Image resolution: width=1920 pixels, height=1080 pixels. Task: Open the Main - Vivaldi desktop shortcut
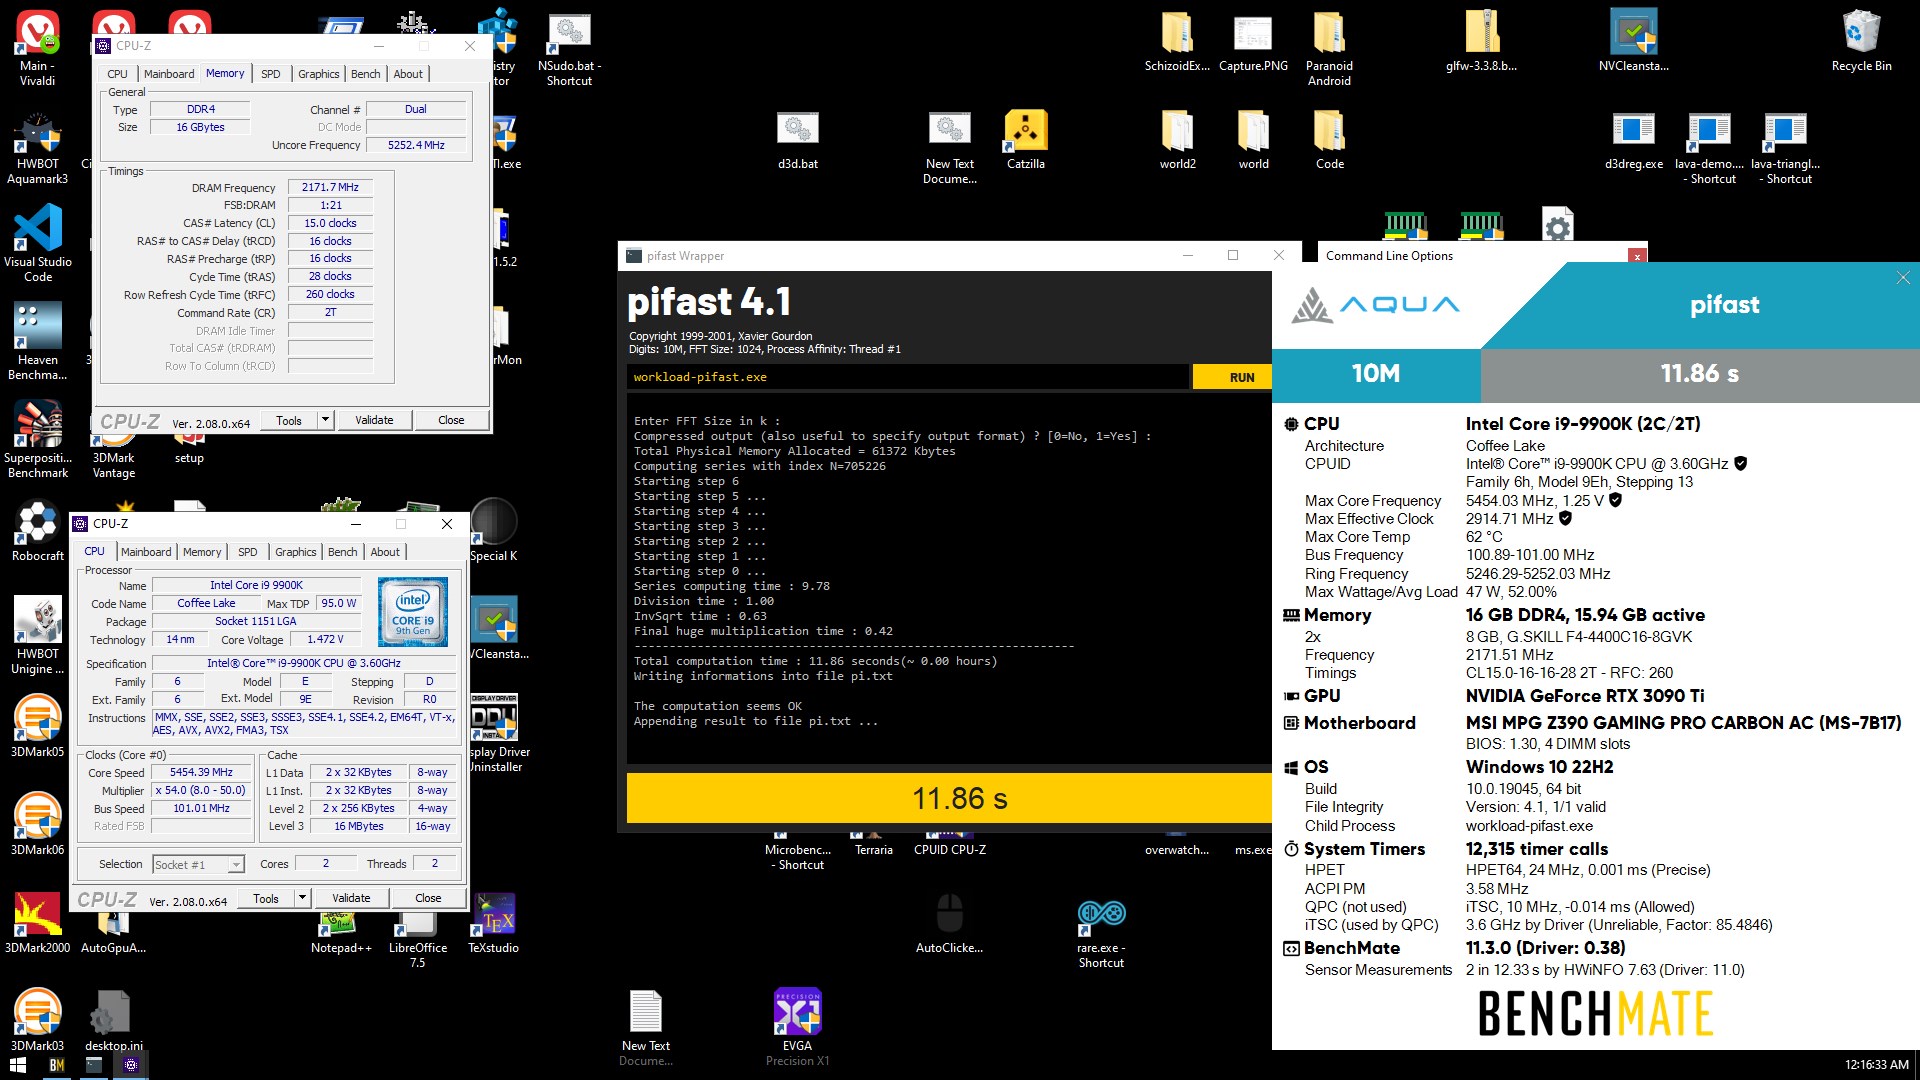point(38,48)
